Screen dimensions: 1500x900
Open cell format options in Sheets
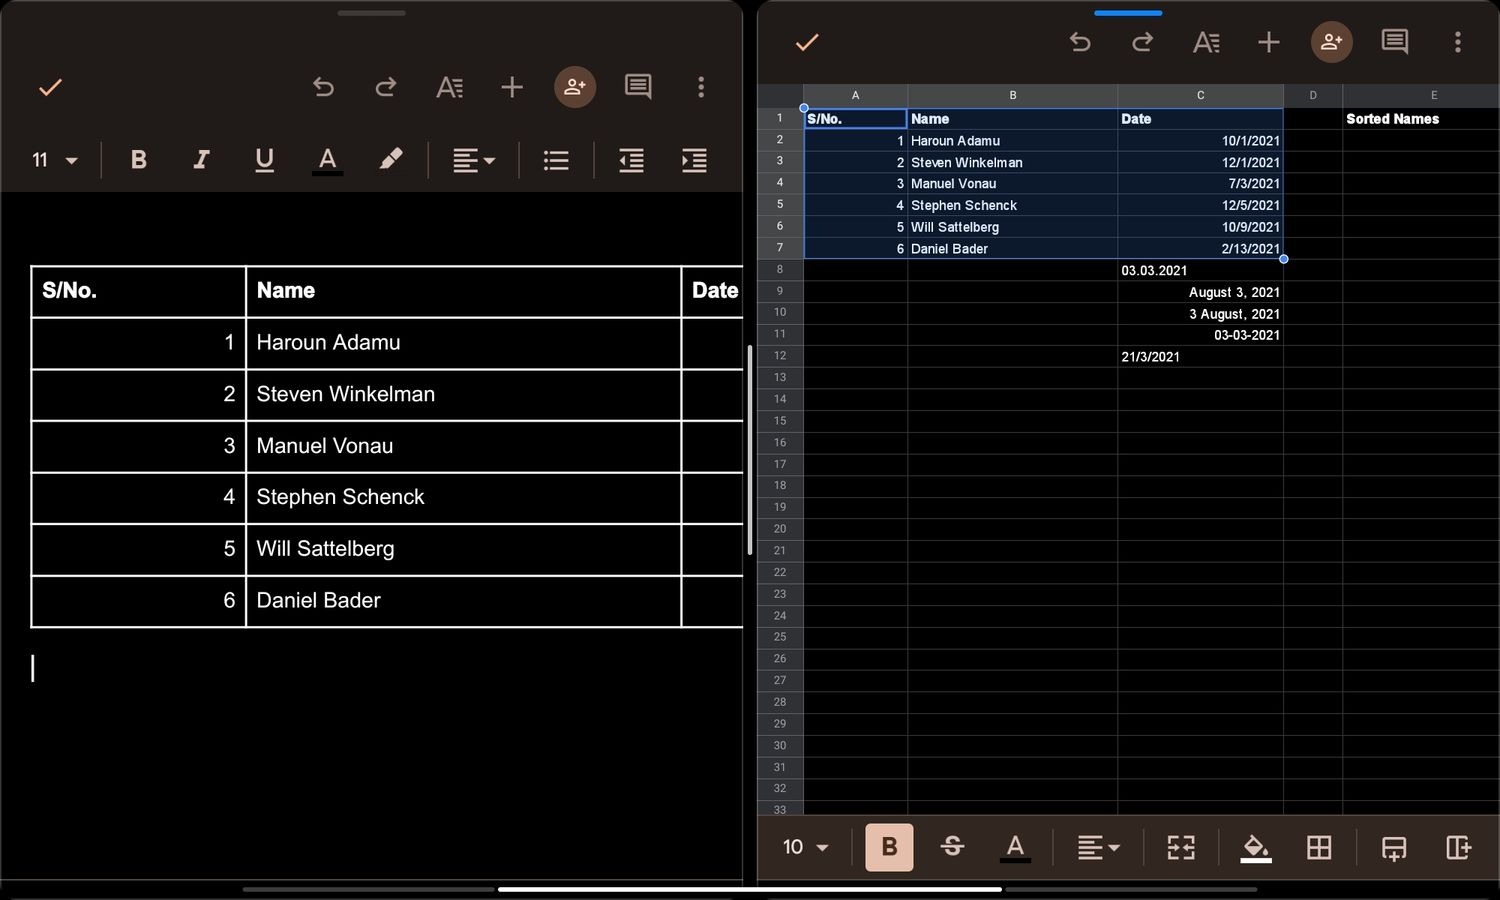[x=1206, y=42]
